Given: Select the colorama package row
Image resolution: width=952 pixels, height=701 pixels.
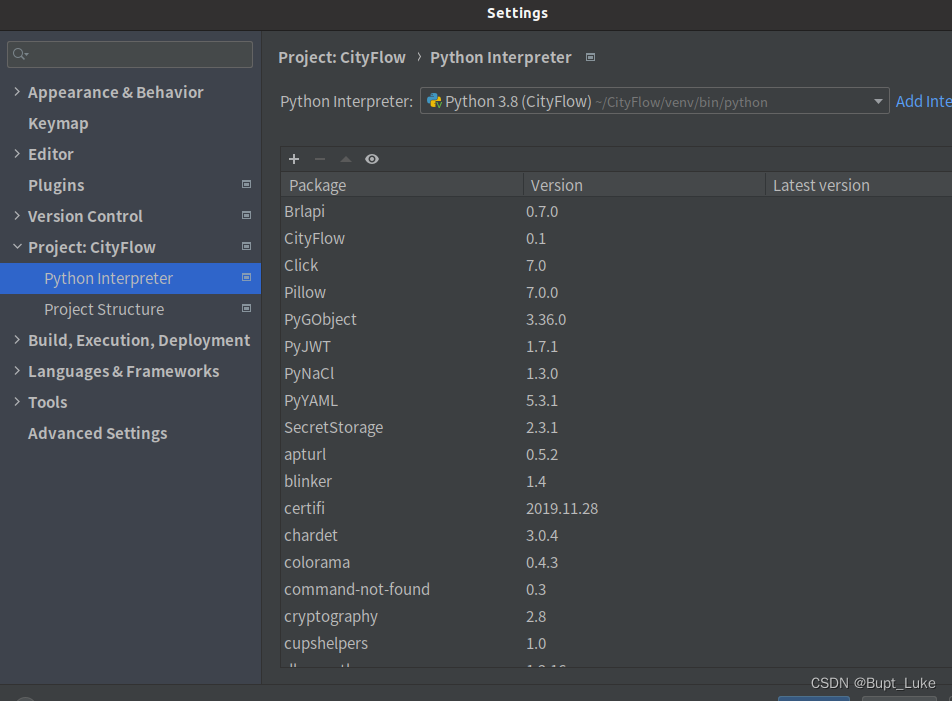Looking at the screenshot, I should click(616, 563).
